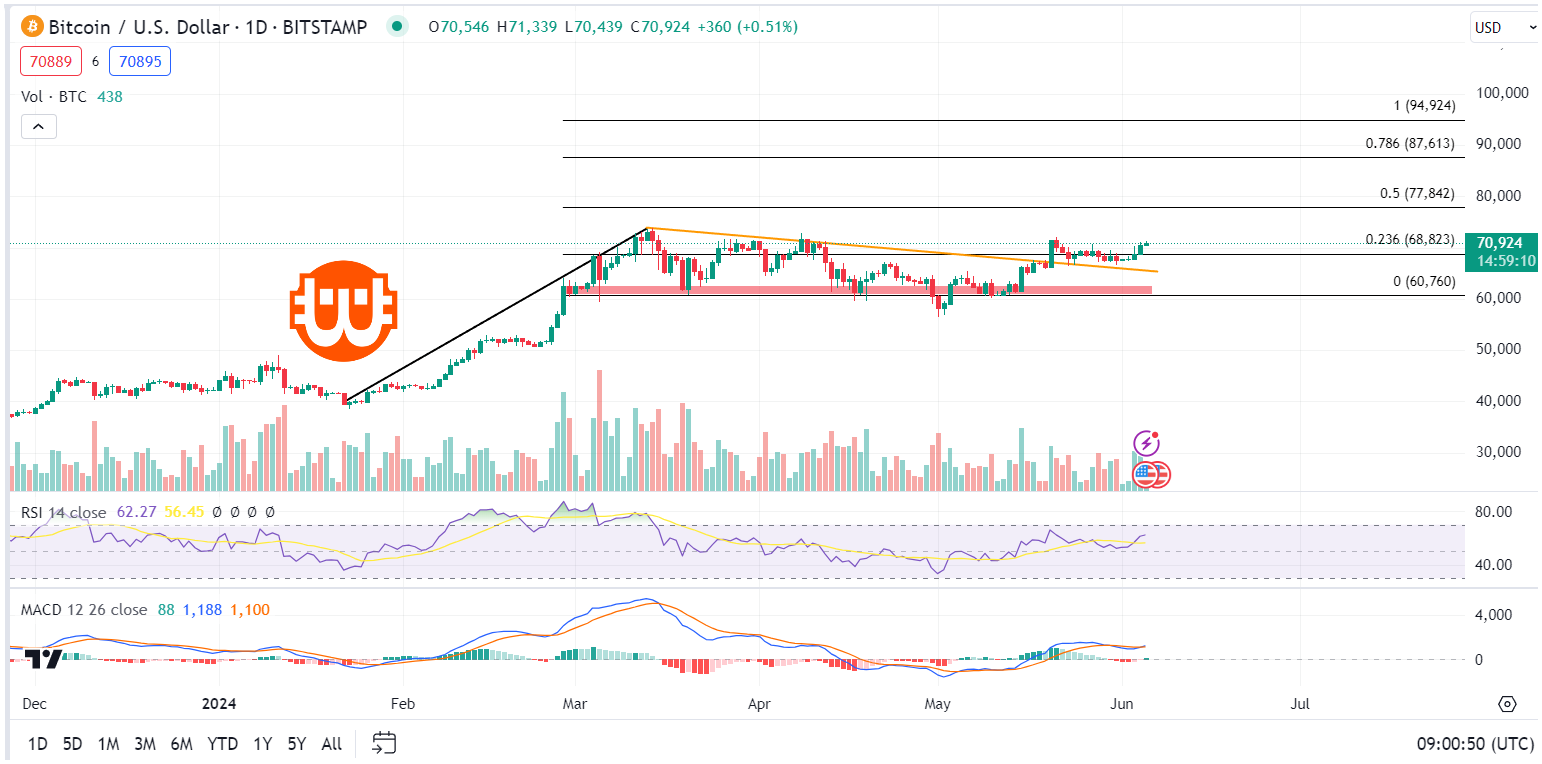Select the YTD time range
The width and height of the screenshot is (1542, 764).
point(222,744)
